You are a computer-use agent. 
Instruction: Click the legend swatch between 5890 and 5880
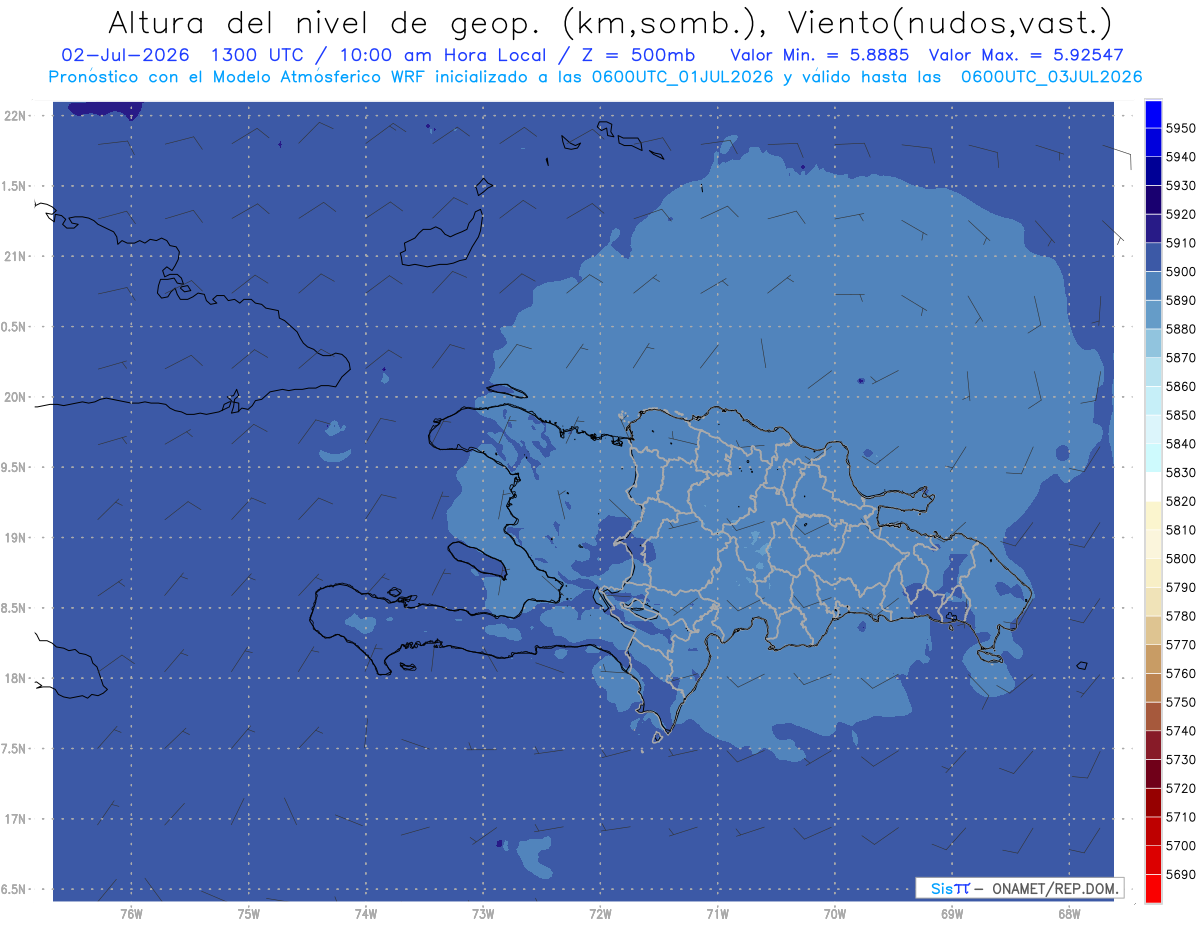coord(1152,315)
